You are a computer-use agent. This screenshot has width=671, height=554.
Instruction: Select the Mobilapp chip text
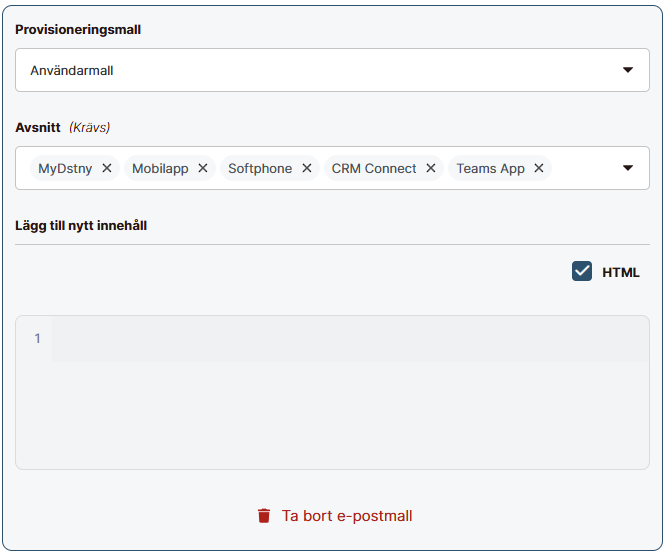point(160,168)
